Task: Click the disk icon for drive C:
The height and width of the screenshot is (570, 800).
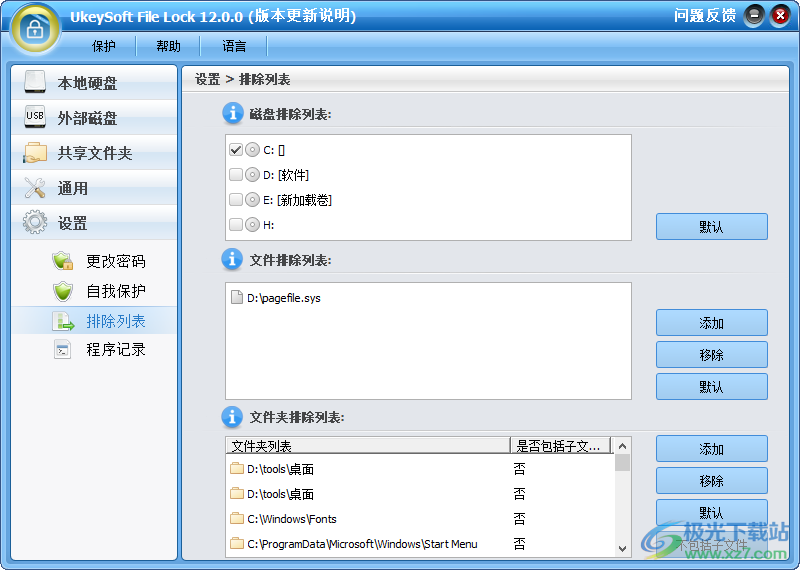Action: [252, 150]
